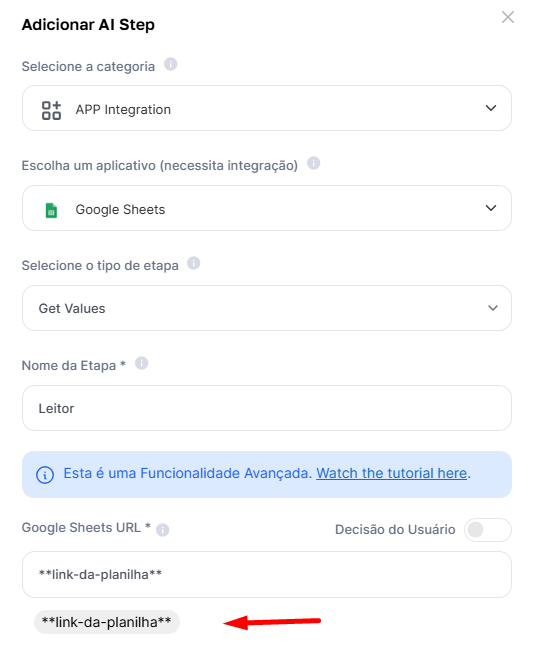Image resolution: width=533 pixels, height=648 pixels.
Task: Close the Adicionar AI Step dialog
Action: click(x=508, y=17)
